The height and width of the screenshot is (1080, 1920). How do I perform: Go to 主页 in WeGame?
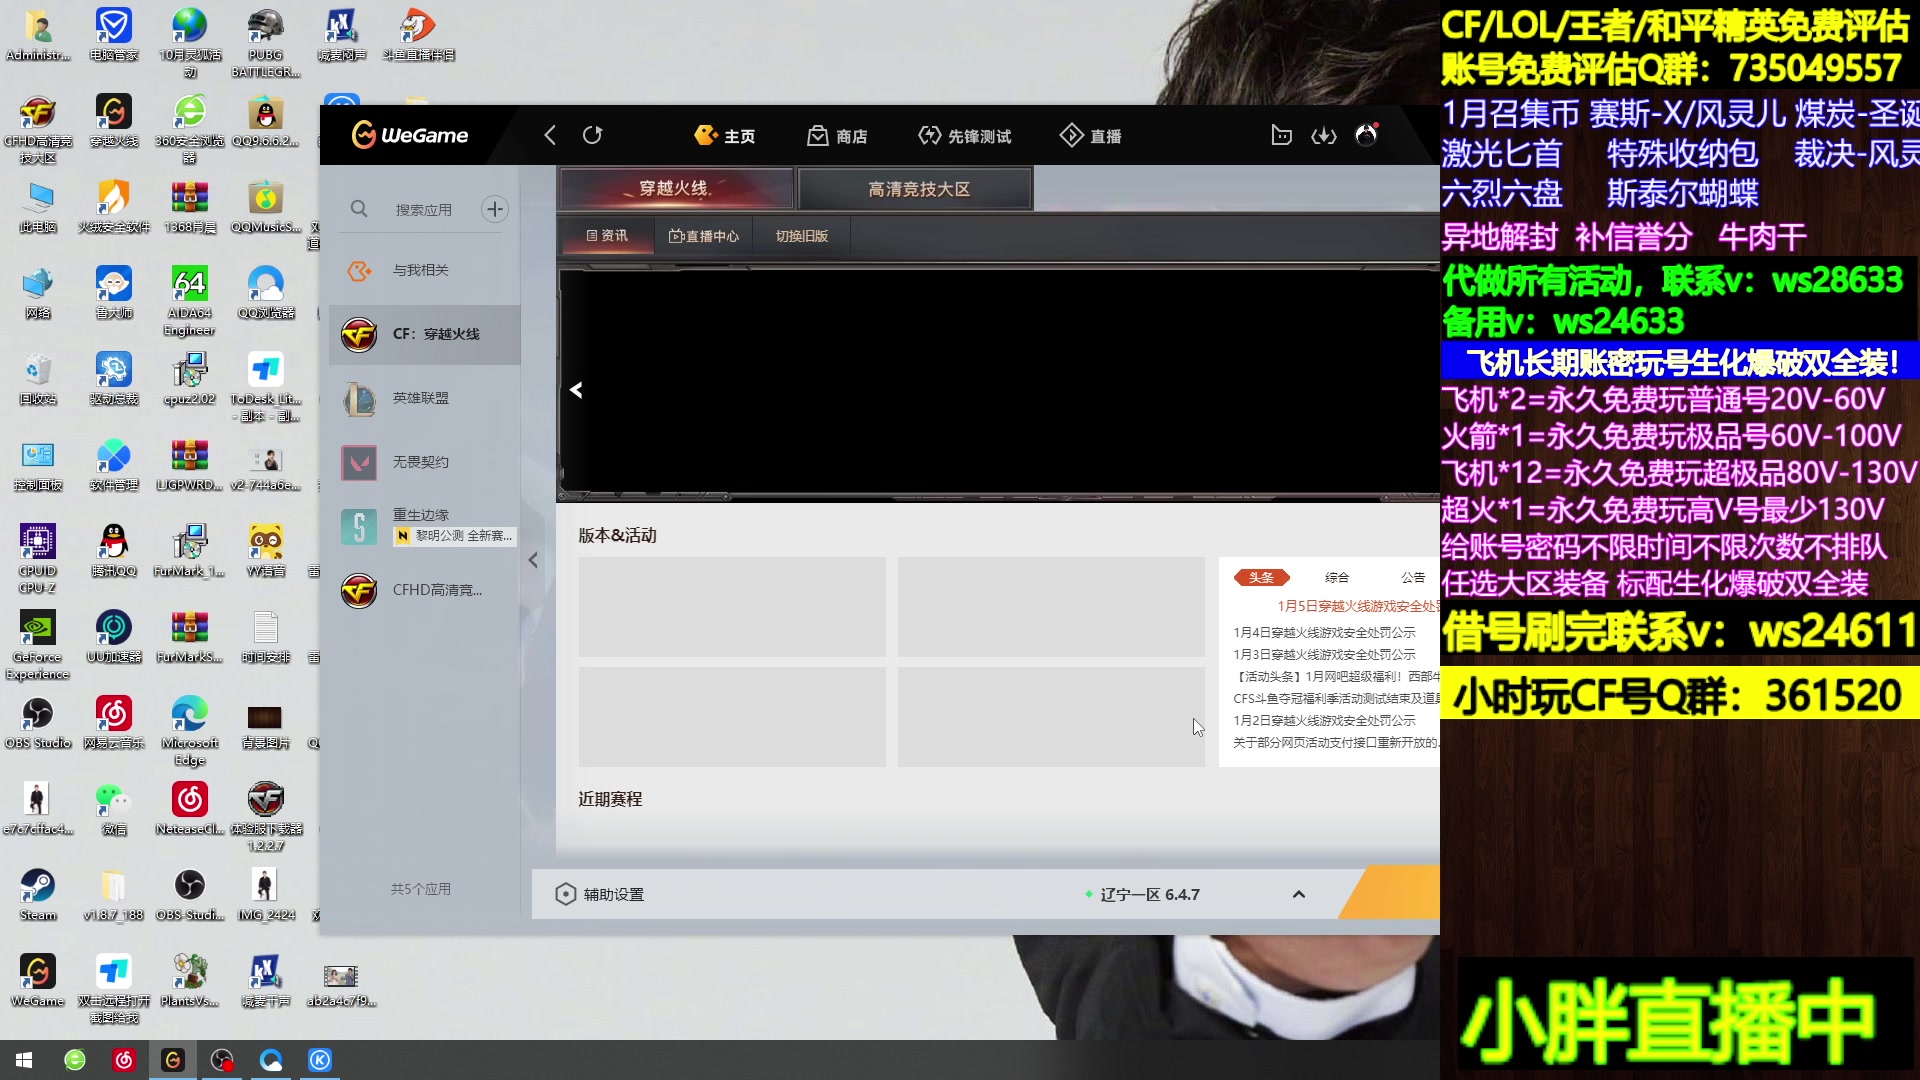click(x=725, y=136)
